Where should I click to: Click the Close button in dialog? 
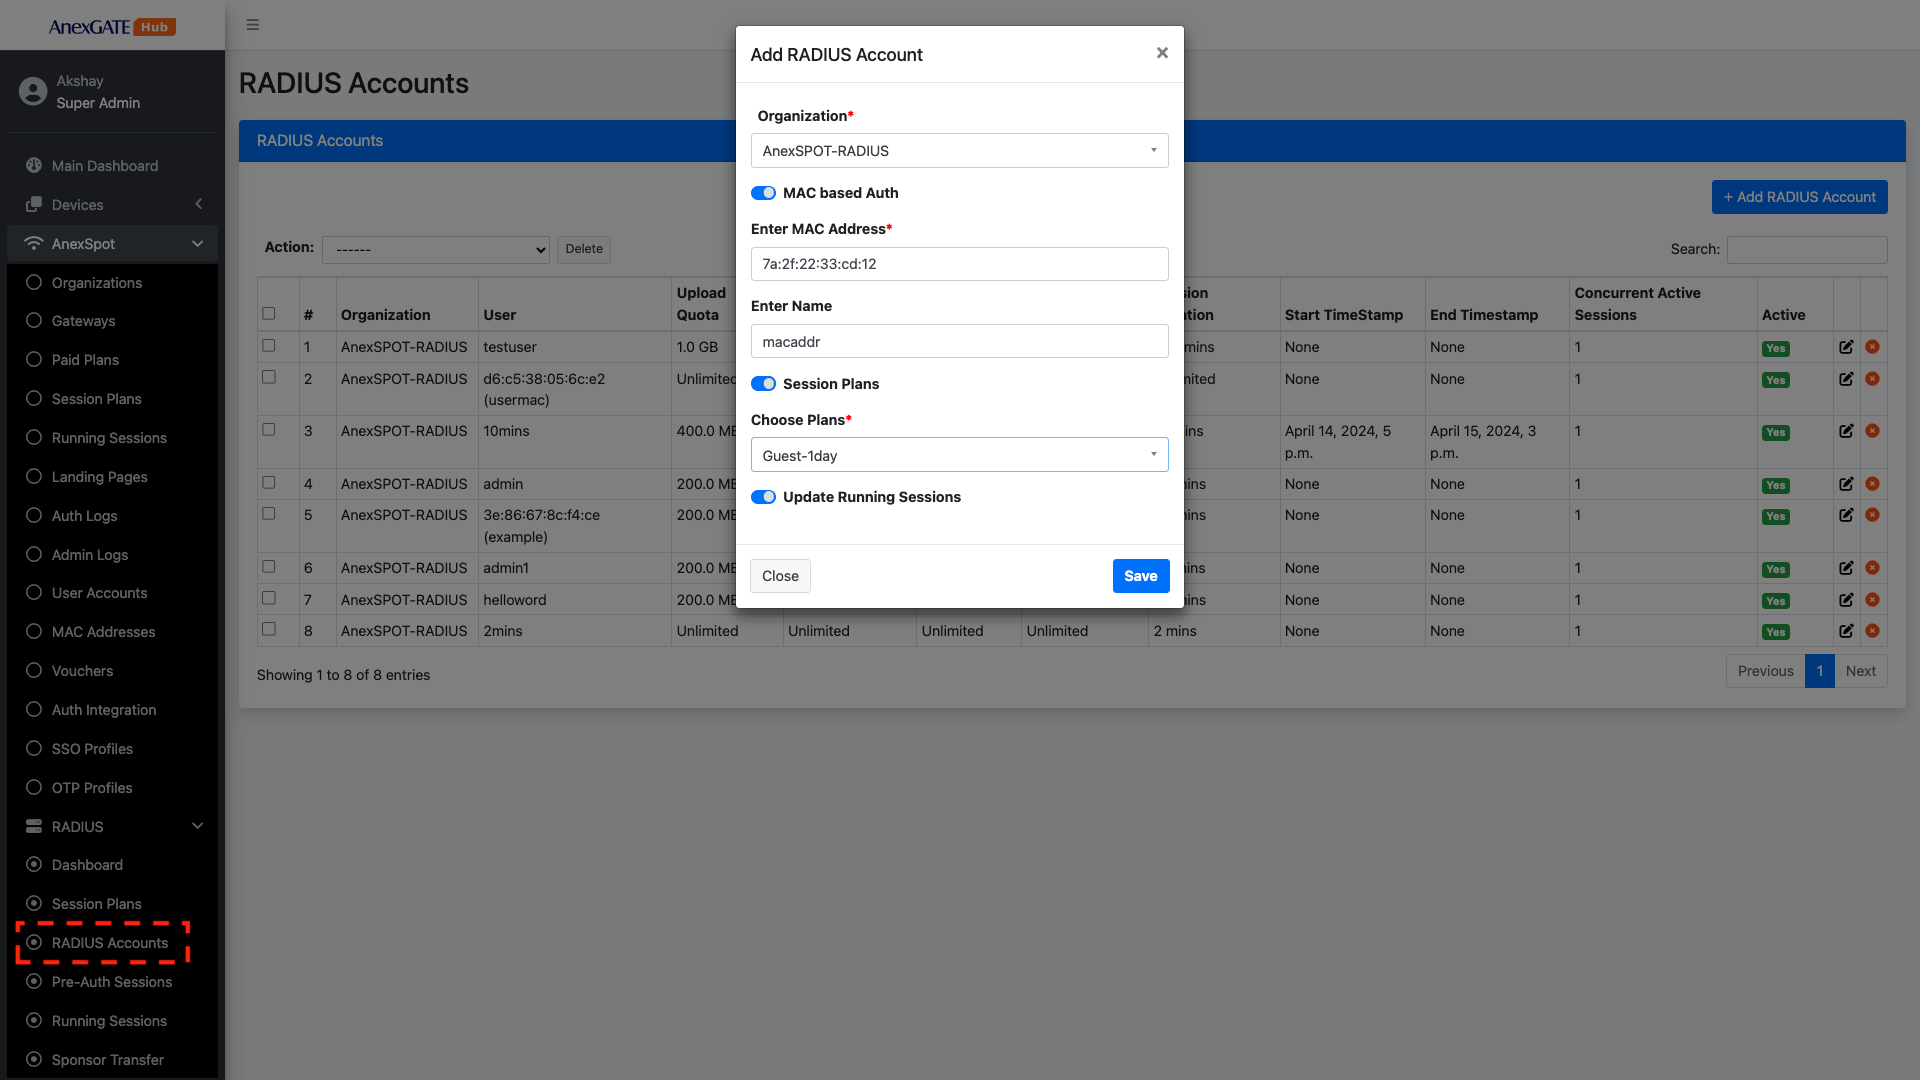pyautogui.click(x=780, y=576)
